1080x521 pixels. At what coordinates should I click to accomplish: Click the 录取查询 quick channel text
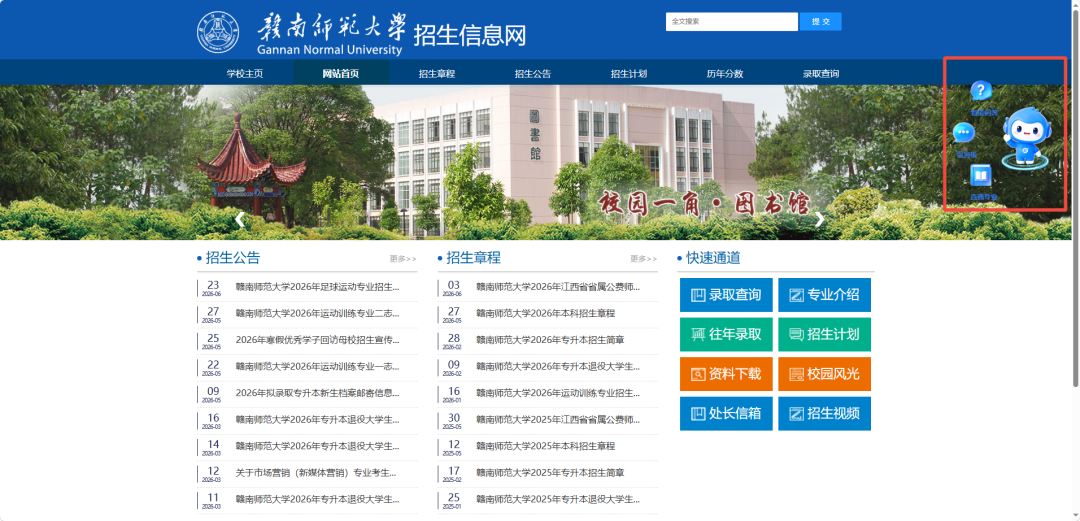pyautogui.click(x=735, y=296)
